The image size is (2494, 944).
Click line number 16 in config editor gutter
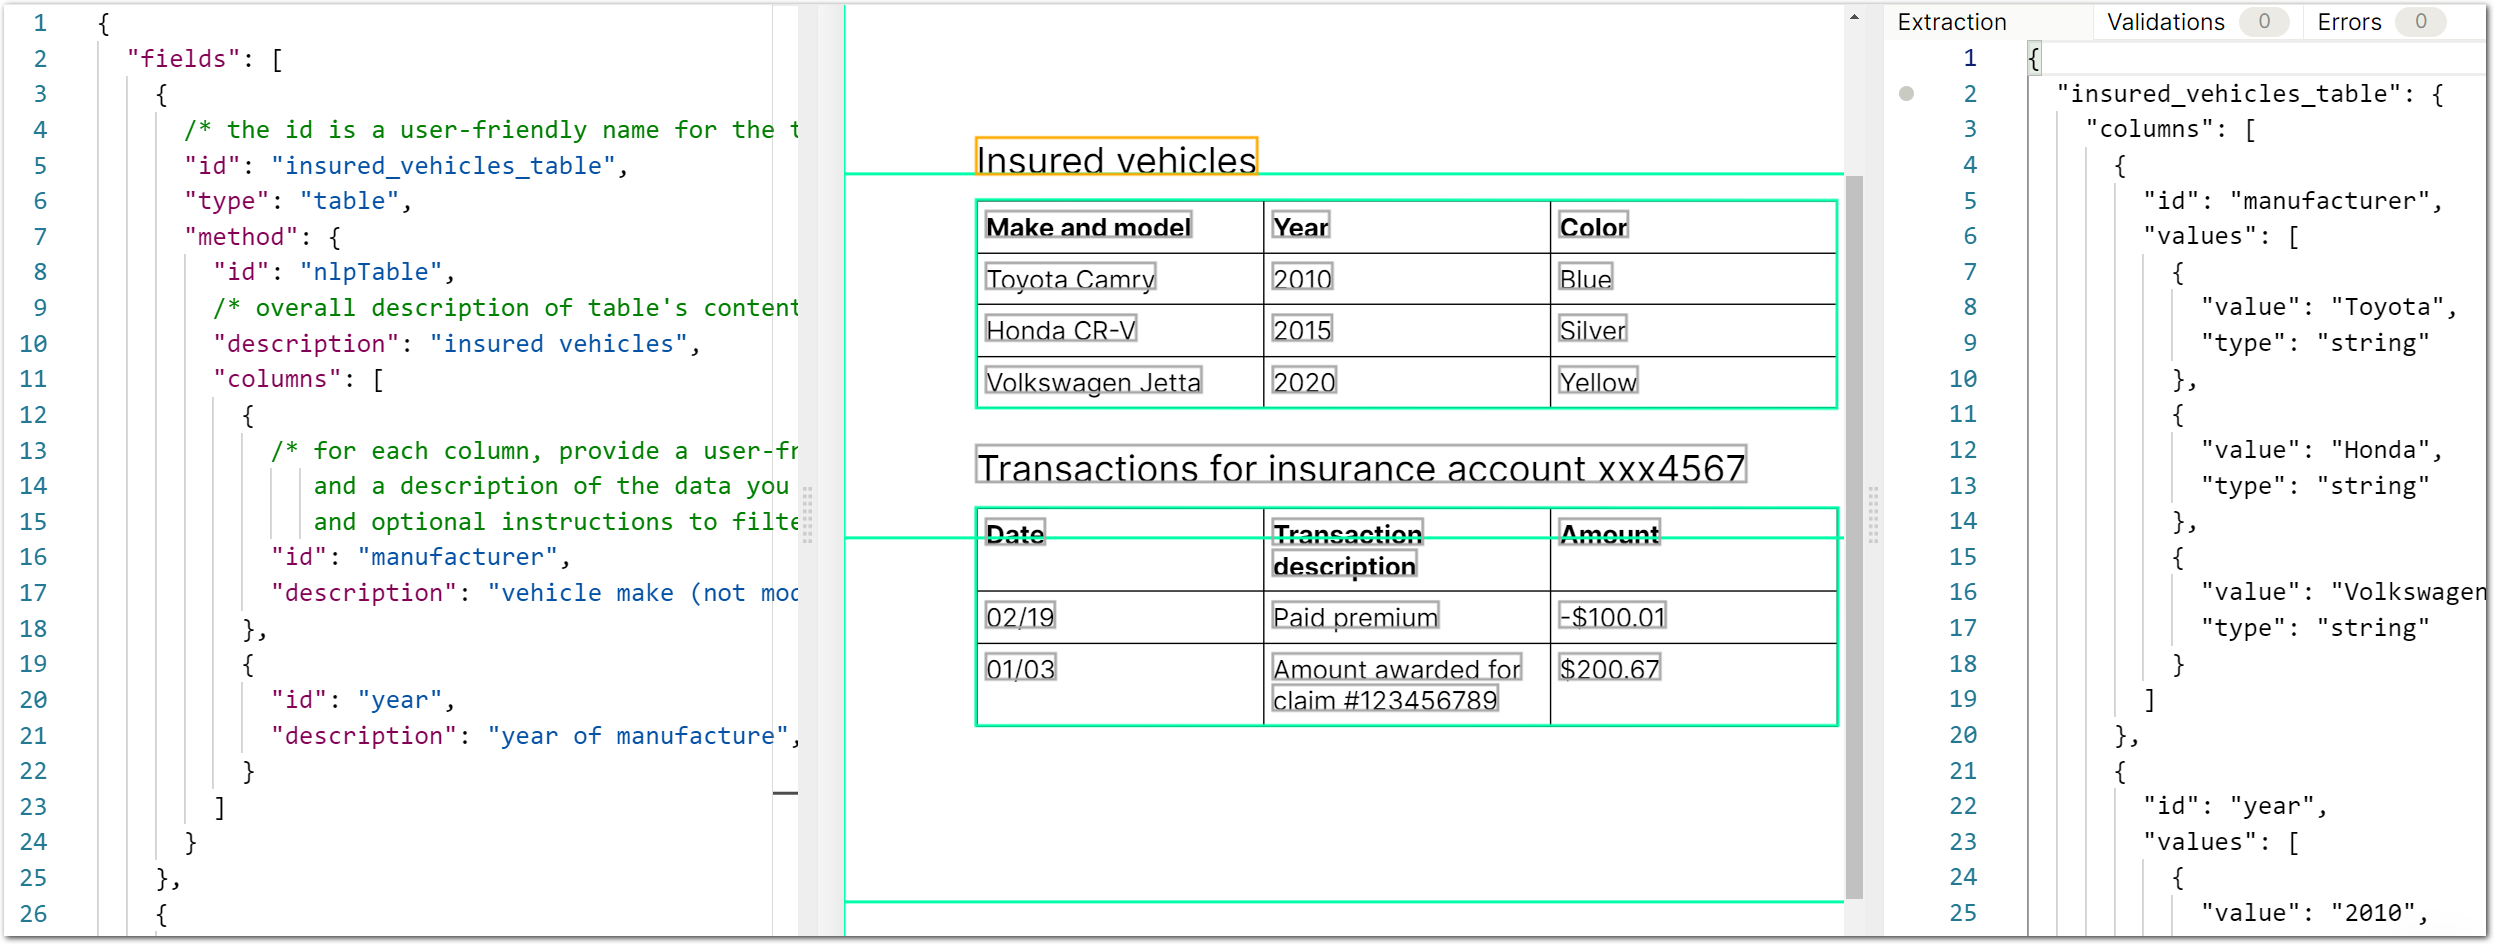click(33, 557)
